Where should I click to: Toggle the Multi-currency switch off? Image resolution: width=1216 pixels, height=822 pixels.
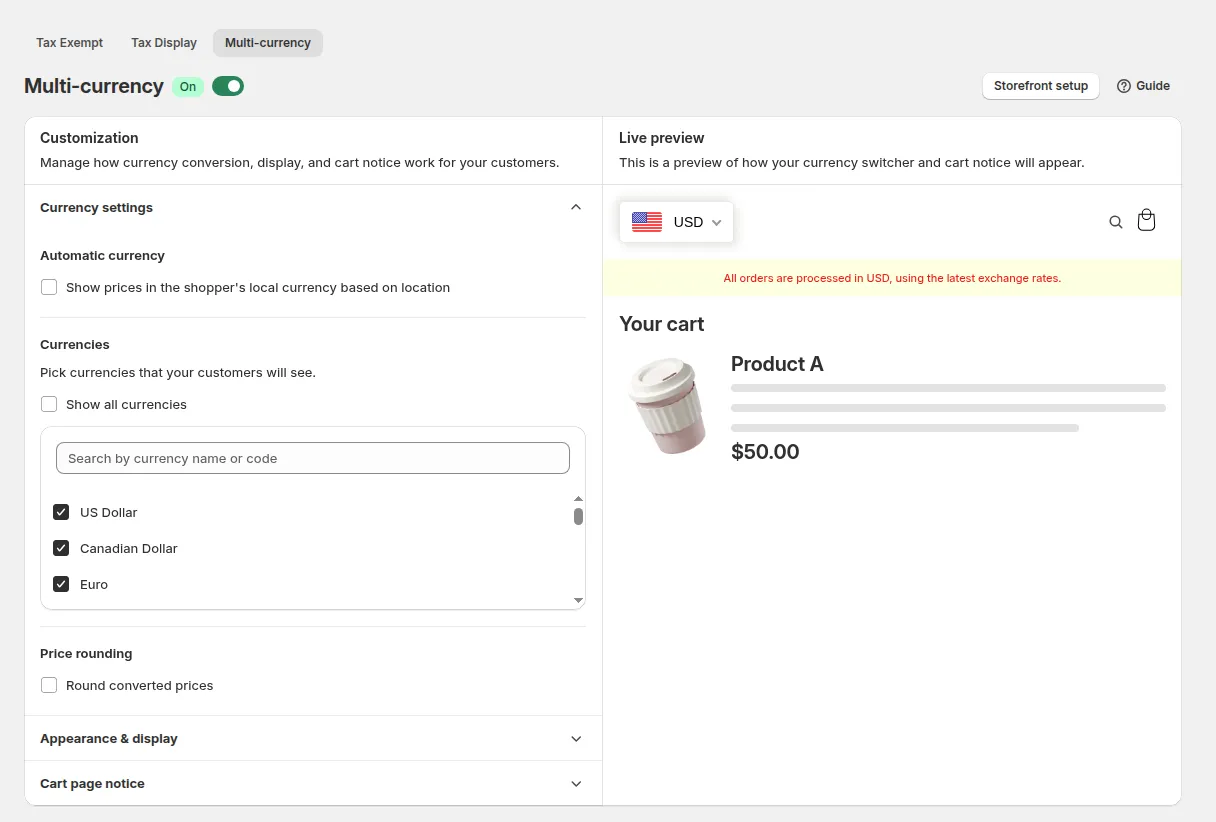pos(228,86)
